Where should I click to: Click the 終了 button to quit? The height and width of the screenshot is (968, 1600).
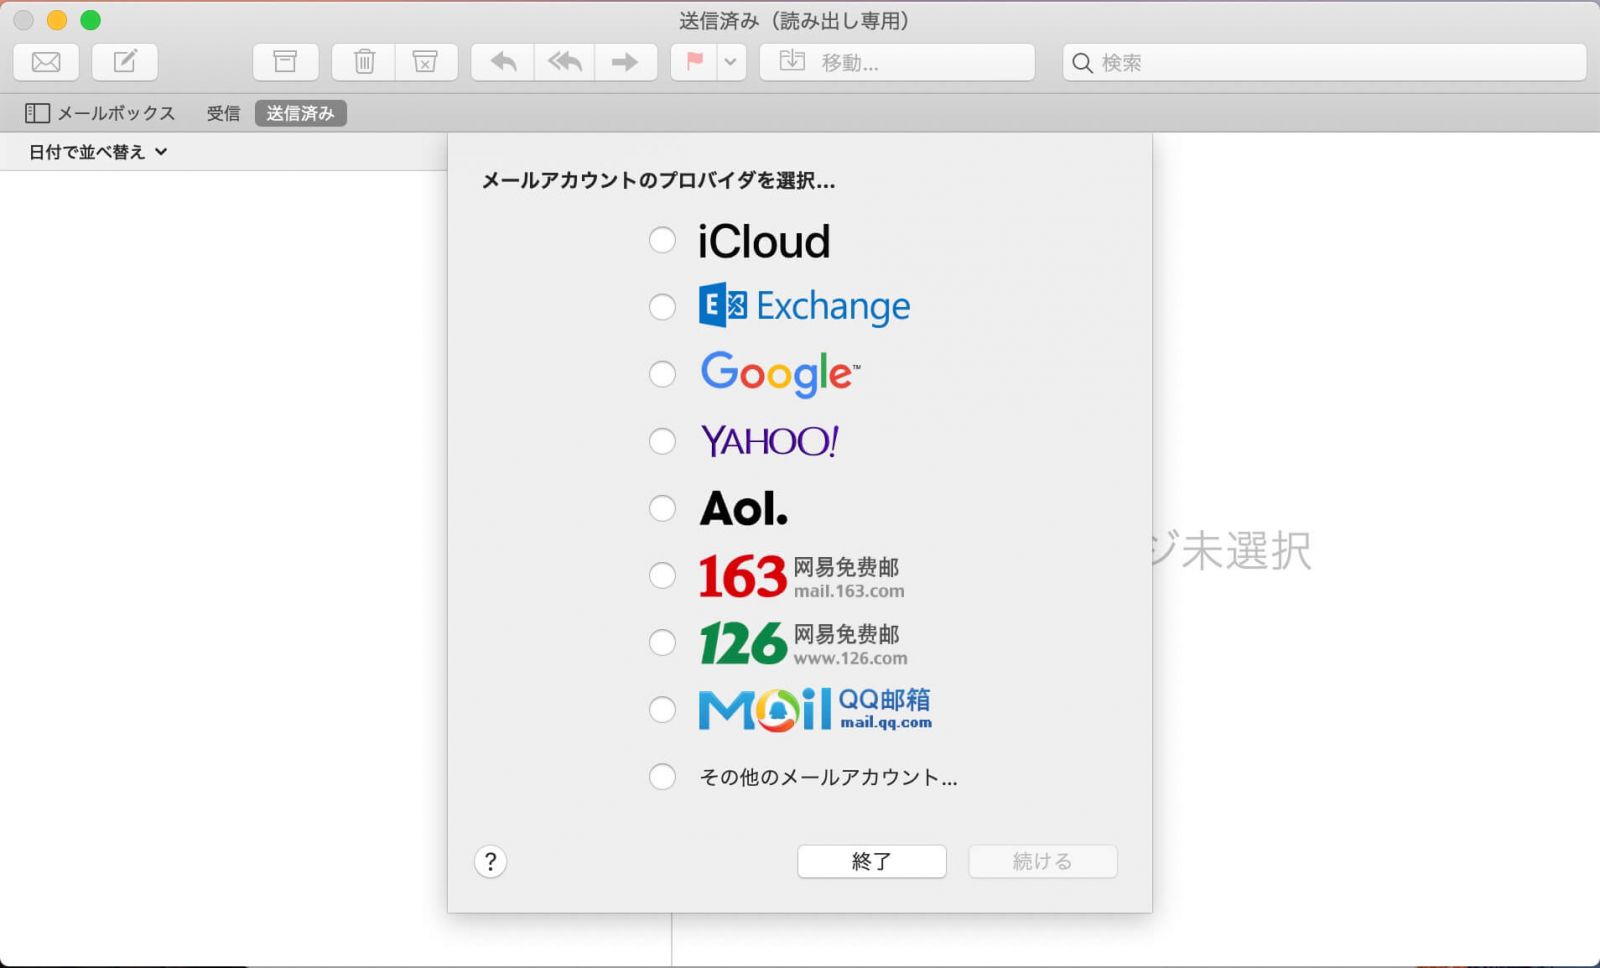coord(871,861)
